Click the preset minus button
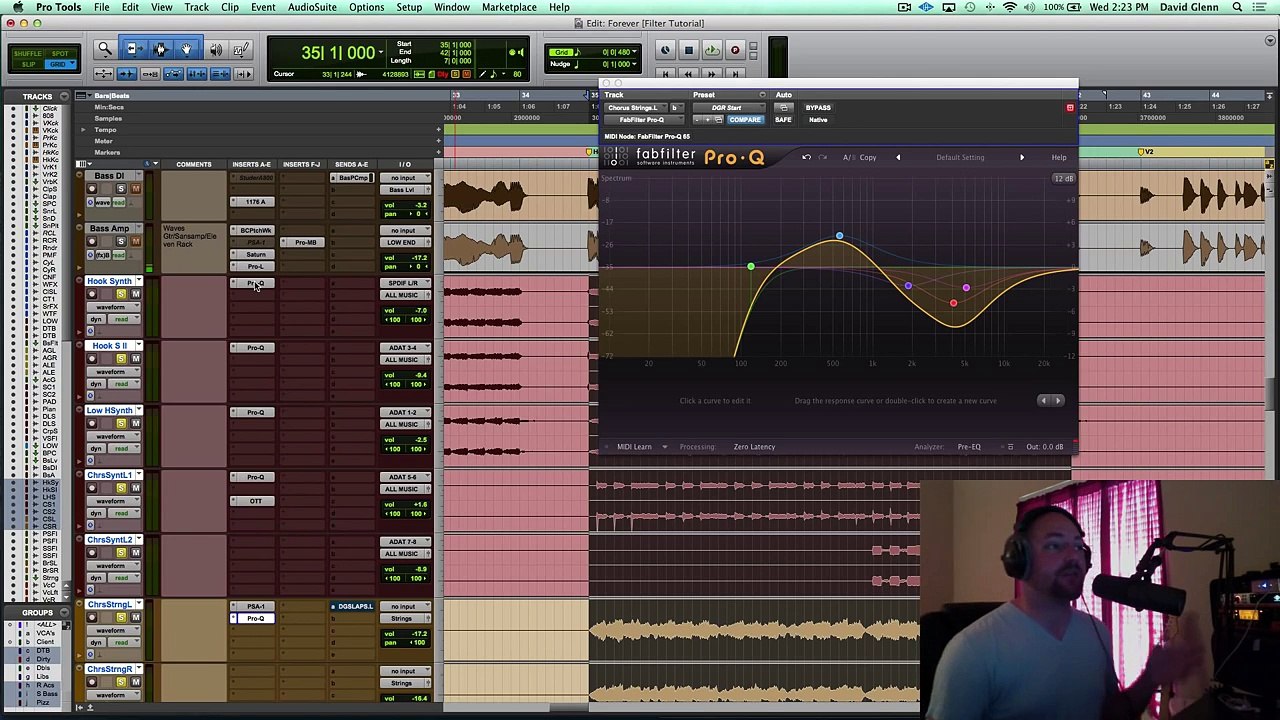Image resolution: width=1280 pixels, height=720 pixels. click(x=697, y=120)
